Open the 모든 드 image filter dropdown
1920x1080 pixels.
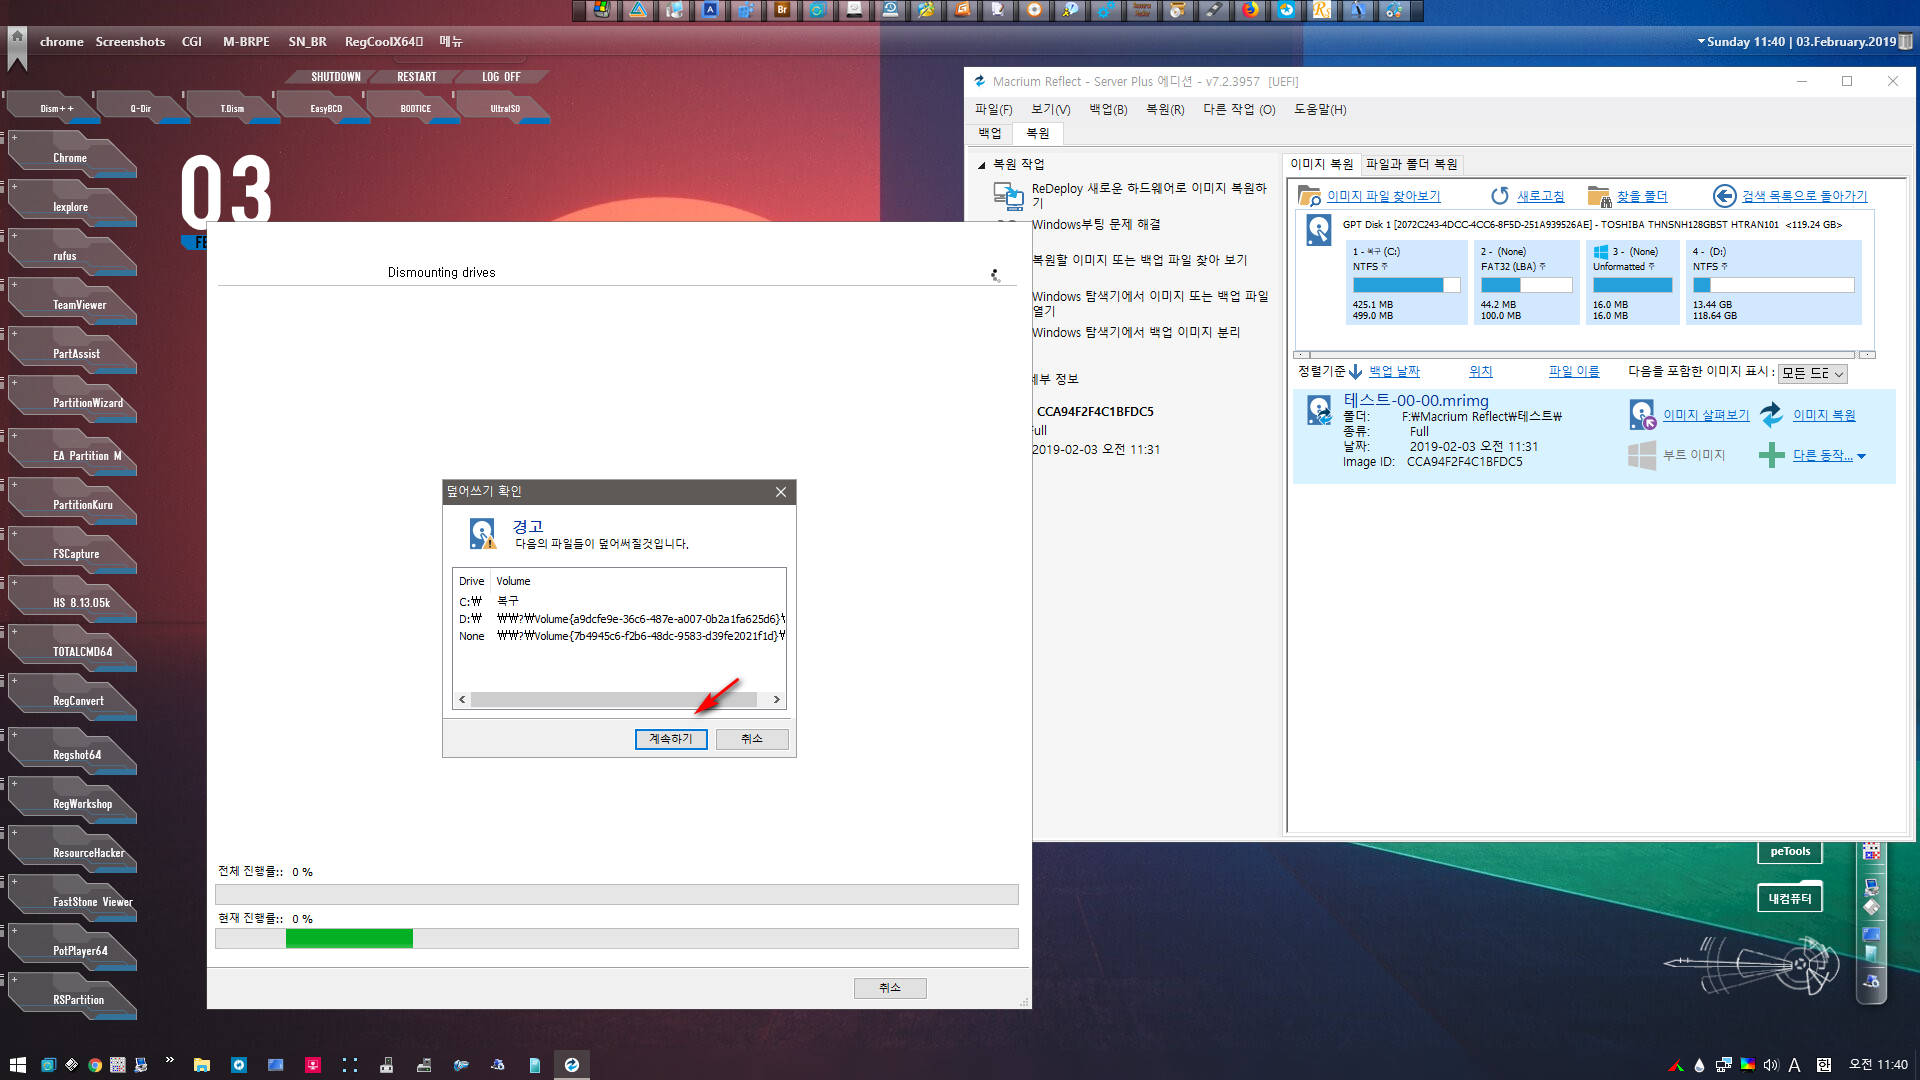click(1812, 373)
